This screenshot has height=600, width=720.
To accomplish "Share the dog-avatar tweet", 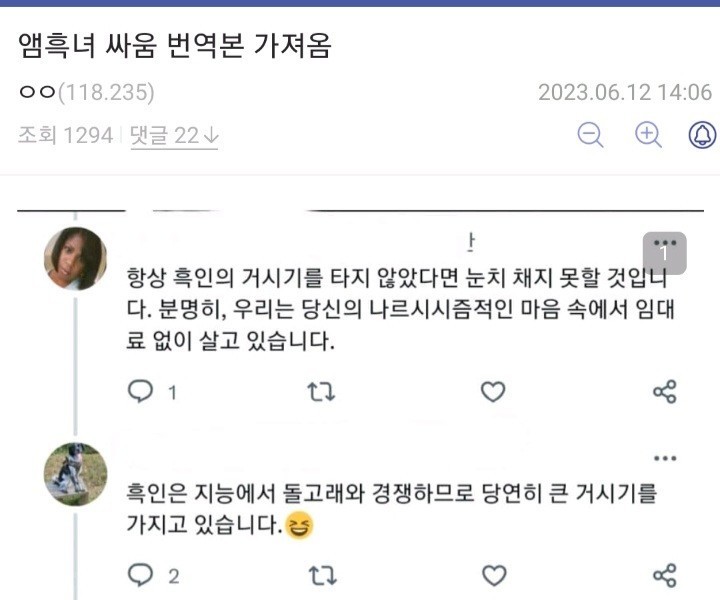I will tap(665, 575).
